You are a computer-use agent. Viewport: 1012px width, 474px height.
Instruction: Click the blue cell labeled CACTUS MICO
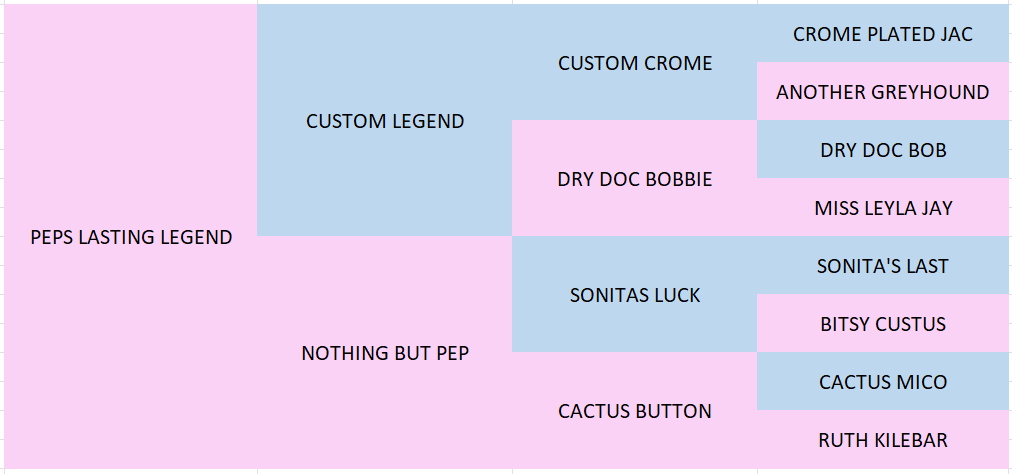[x=884, y=382]
